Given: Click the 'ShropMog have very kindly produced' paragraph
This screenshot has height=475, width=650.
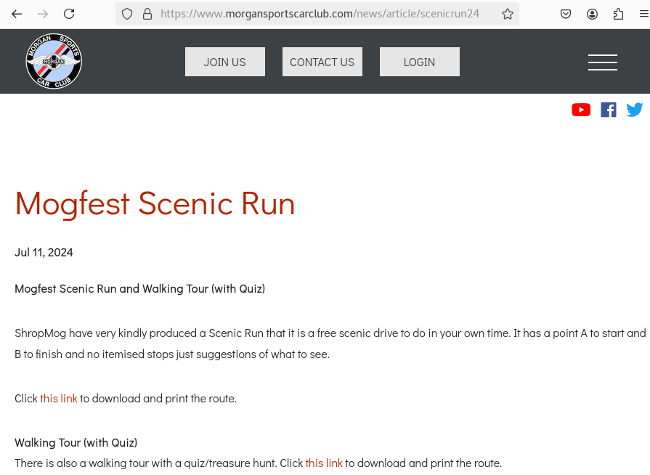Looking at the screenshot, I should (x=330, y=344).
